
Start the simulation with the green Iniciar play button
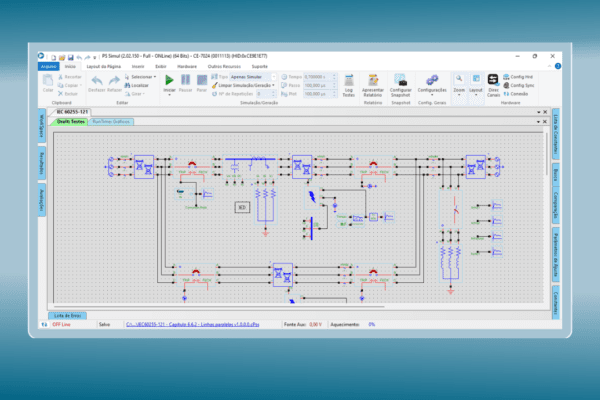coord(169,80)
